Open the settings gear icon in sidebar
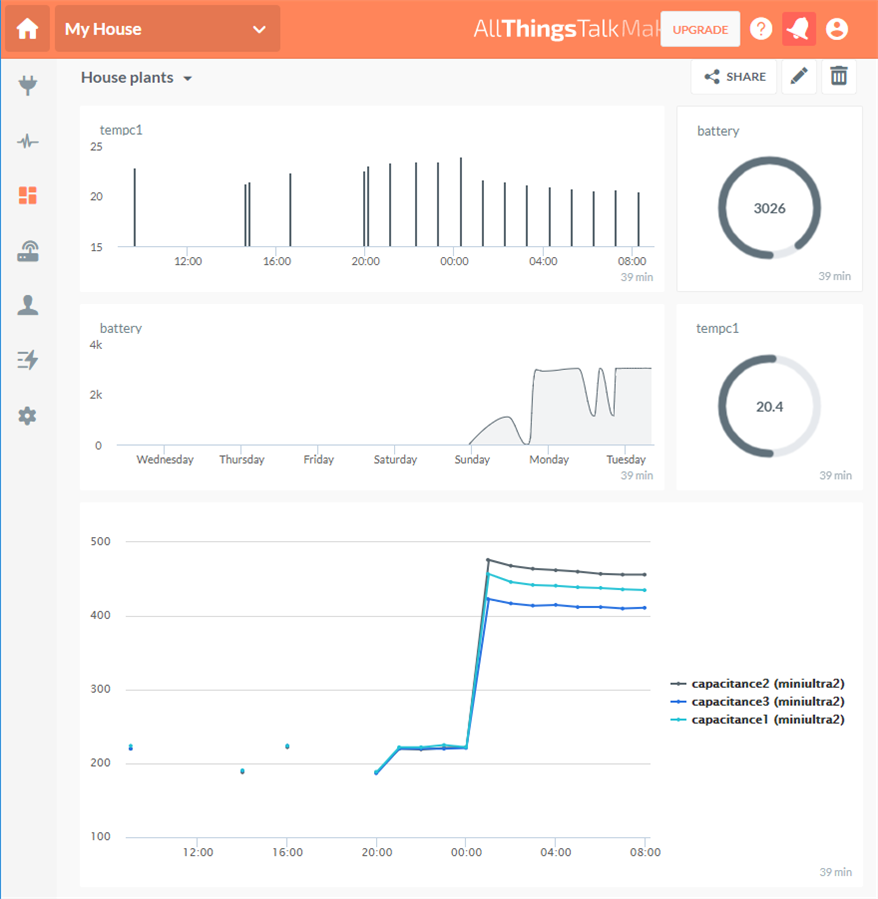This screenshot has height=899, width=878. [28, 416]
